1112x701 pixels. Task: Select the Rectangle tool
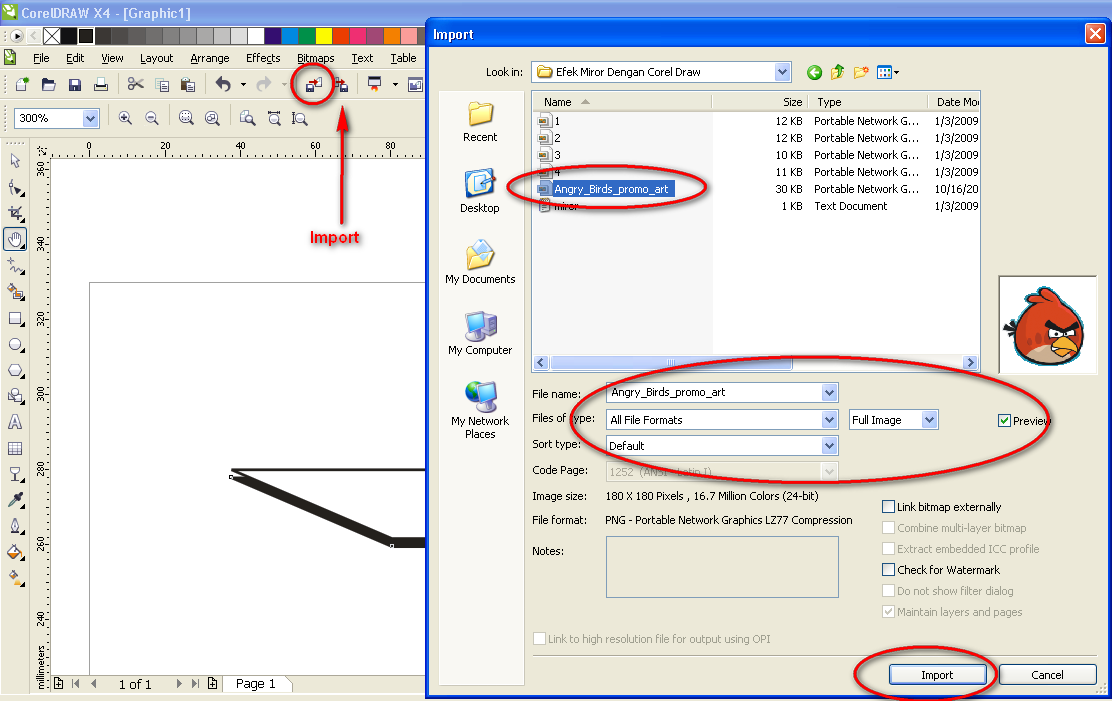[x=14, y=318]
